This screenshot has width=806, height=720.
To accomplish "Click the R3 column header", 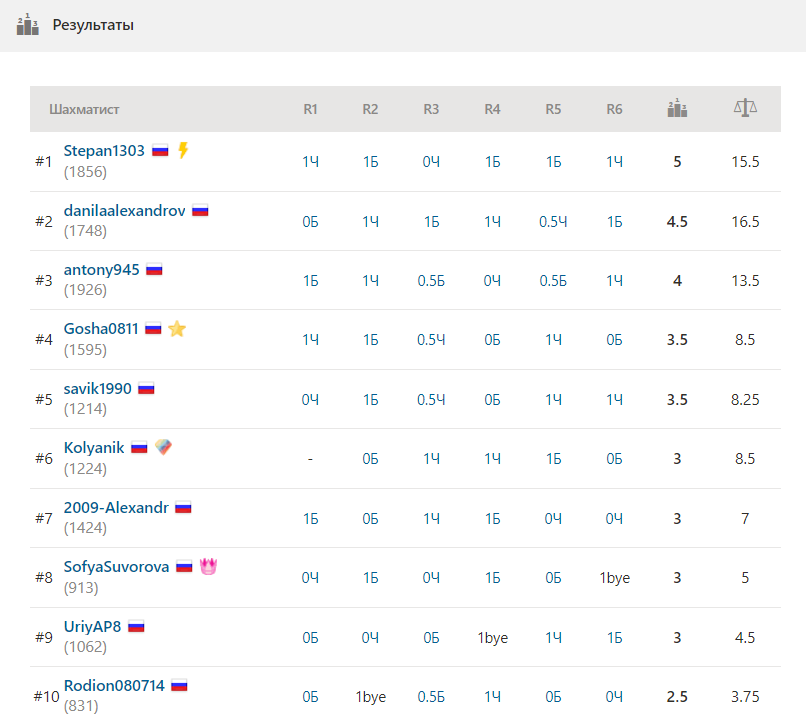I will coord(431,109).
